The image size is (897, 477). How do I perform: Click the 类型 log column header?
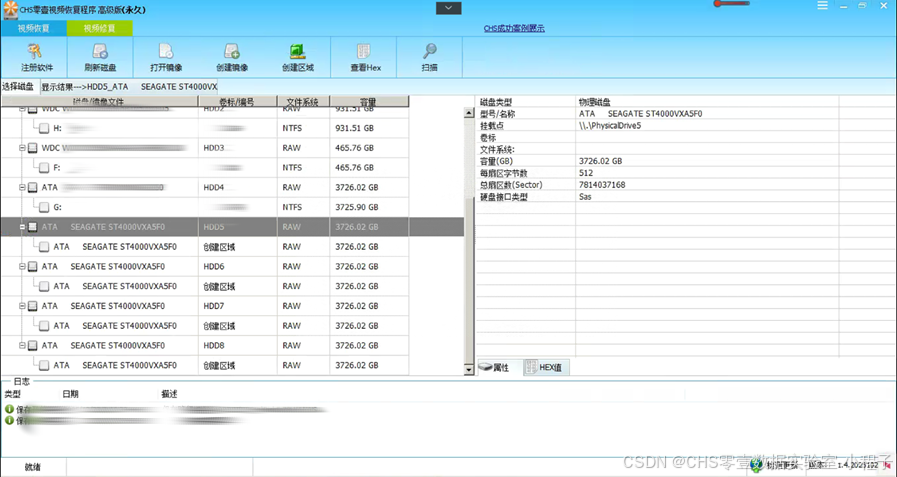click(13, 394)
